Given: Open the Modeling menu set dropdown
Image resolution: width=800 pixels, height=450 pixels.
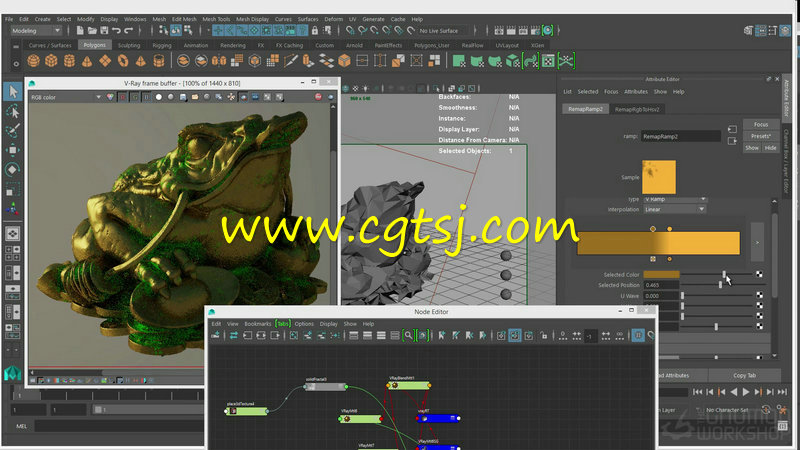Looking at the screenshot, I should point(36,31).
